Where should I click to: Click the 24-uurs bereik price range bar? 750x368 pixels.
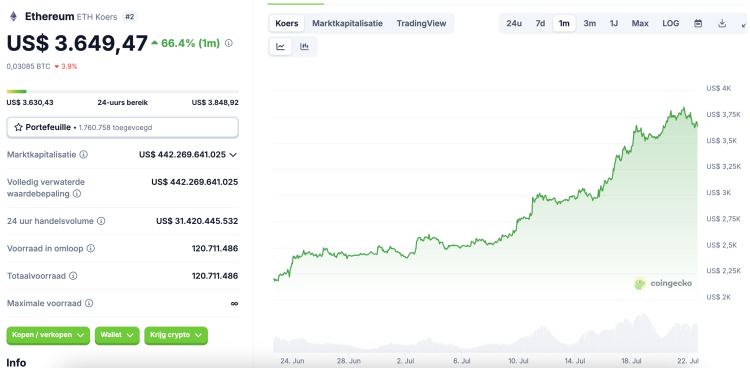pos(122,91)
